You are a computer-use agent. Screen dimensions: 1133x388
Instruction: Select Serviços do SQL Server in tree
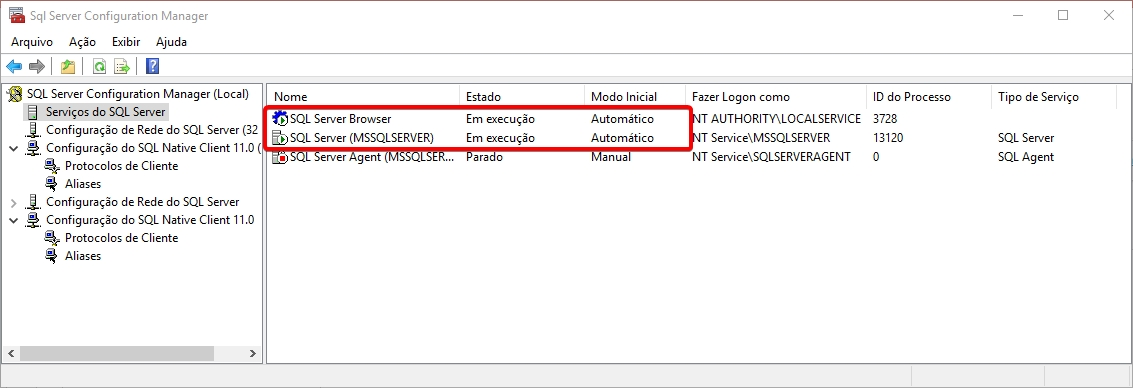106,112
